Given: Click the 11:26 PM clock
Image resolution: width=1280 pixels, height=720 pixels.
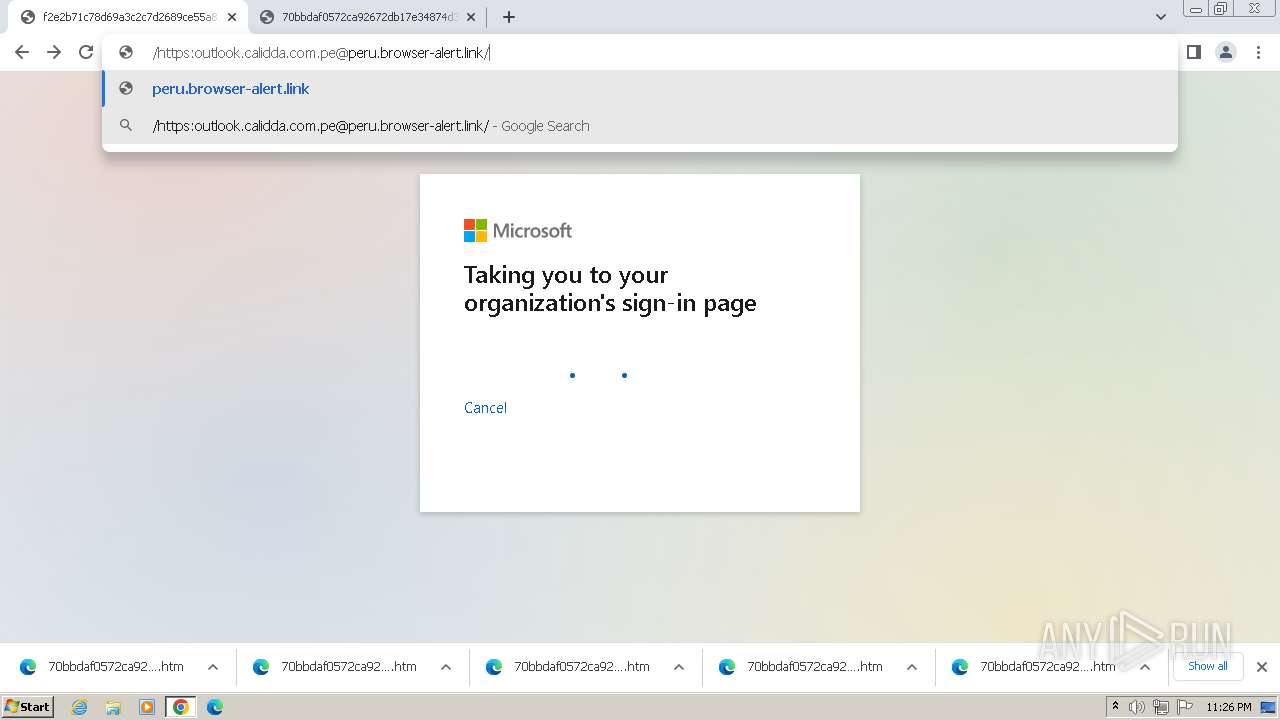Looking at the screenshot, I should tap(1229, 707).
